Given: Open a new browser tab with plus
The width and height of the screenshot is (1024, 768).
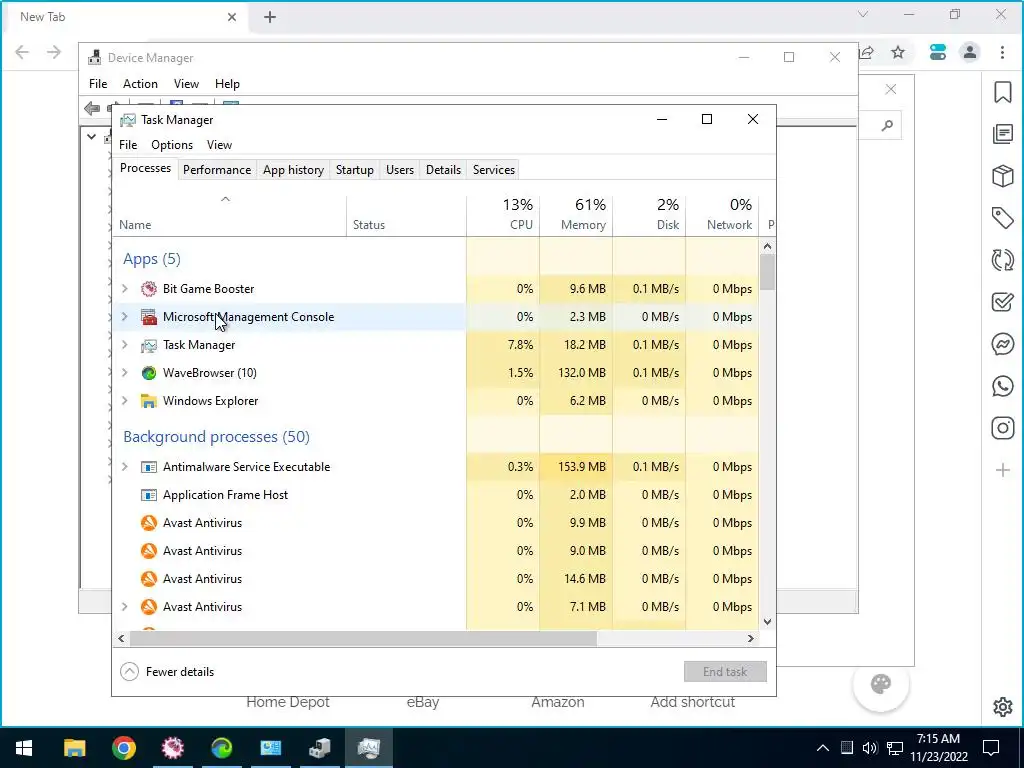Looking at the screenshot, I should (x=270, y=17).
